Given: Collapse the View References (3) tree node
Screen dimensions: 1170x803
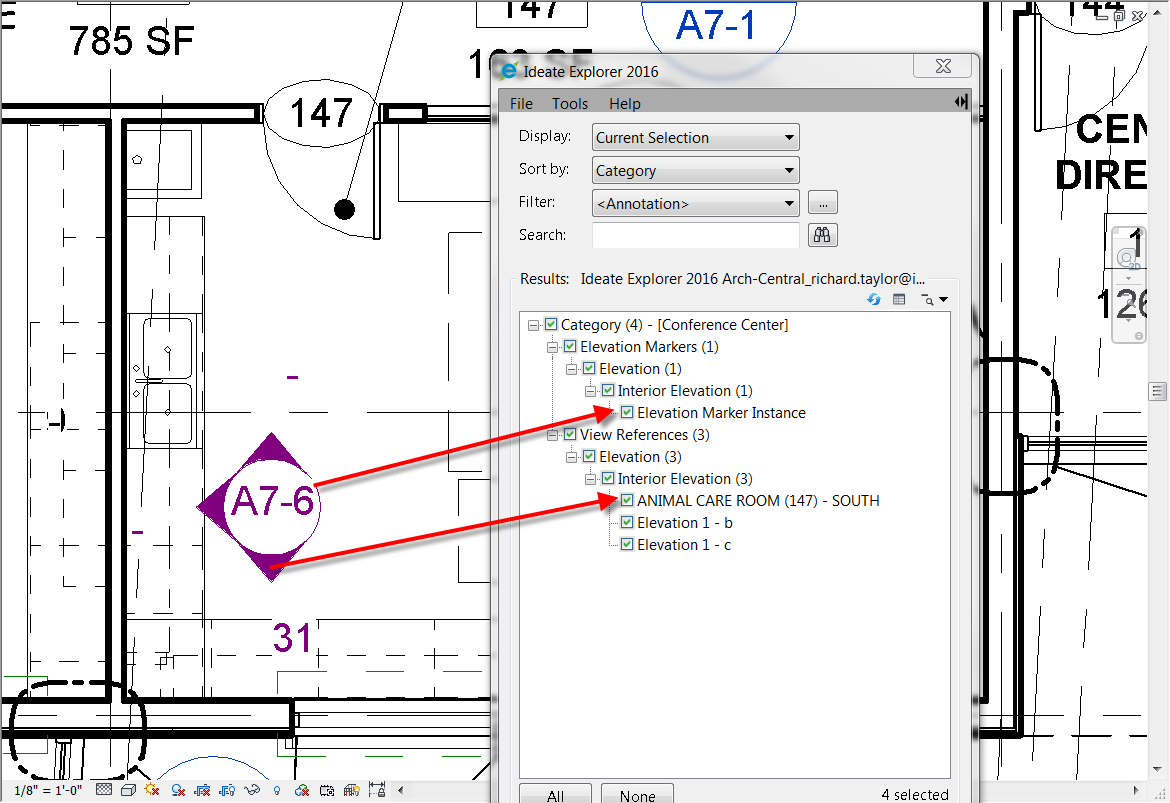Looking at the screenshot, I should point(553,435).
